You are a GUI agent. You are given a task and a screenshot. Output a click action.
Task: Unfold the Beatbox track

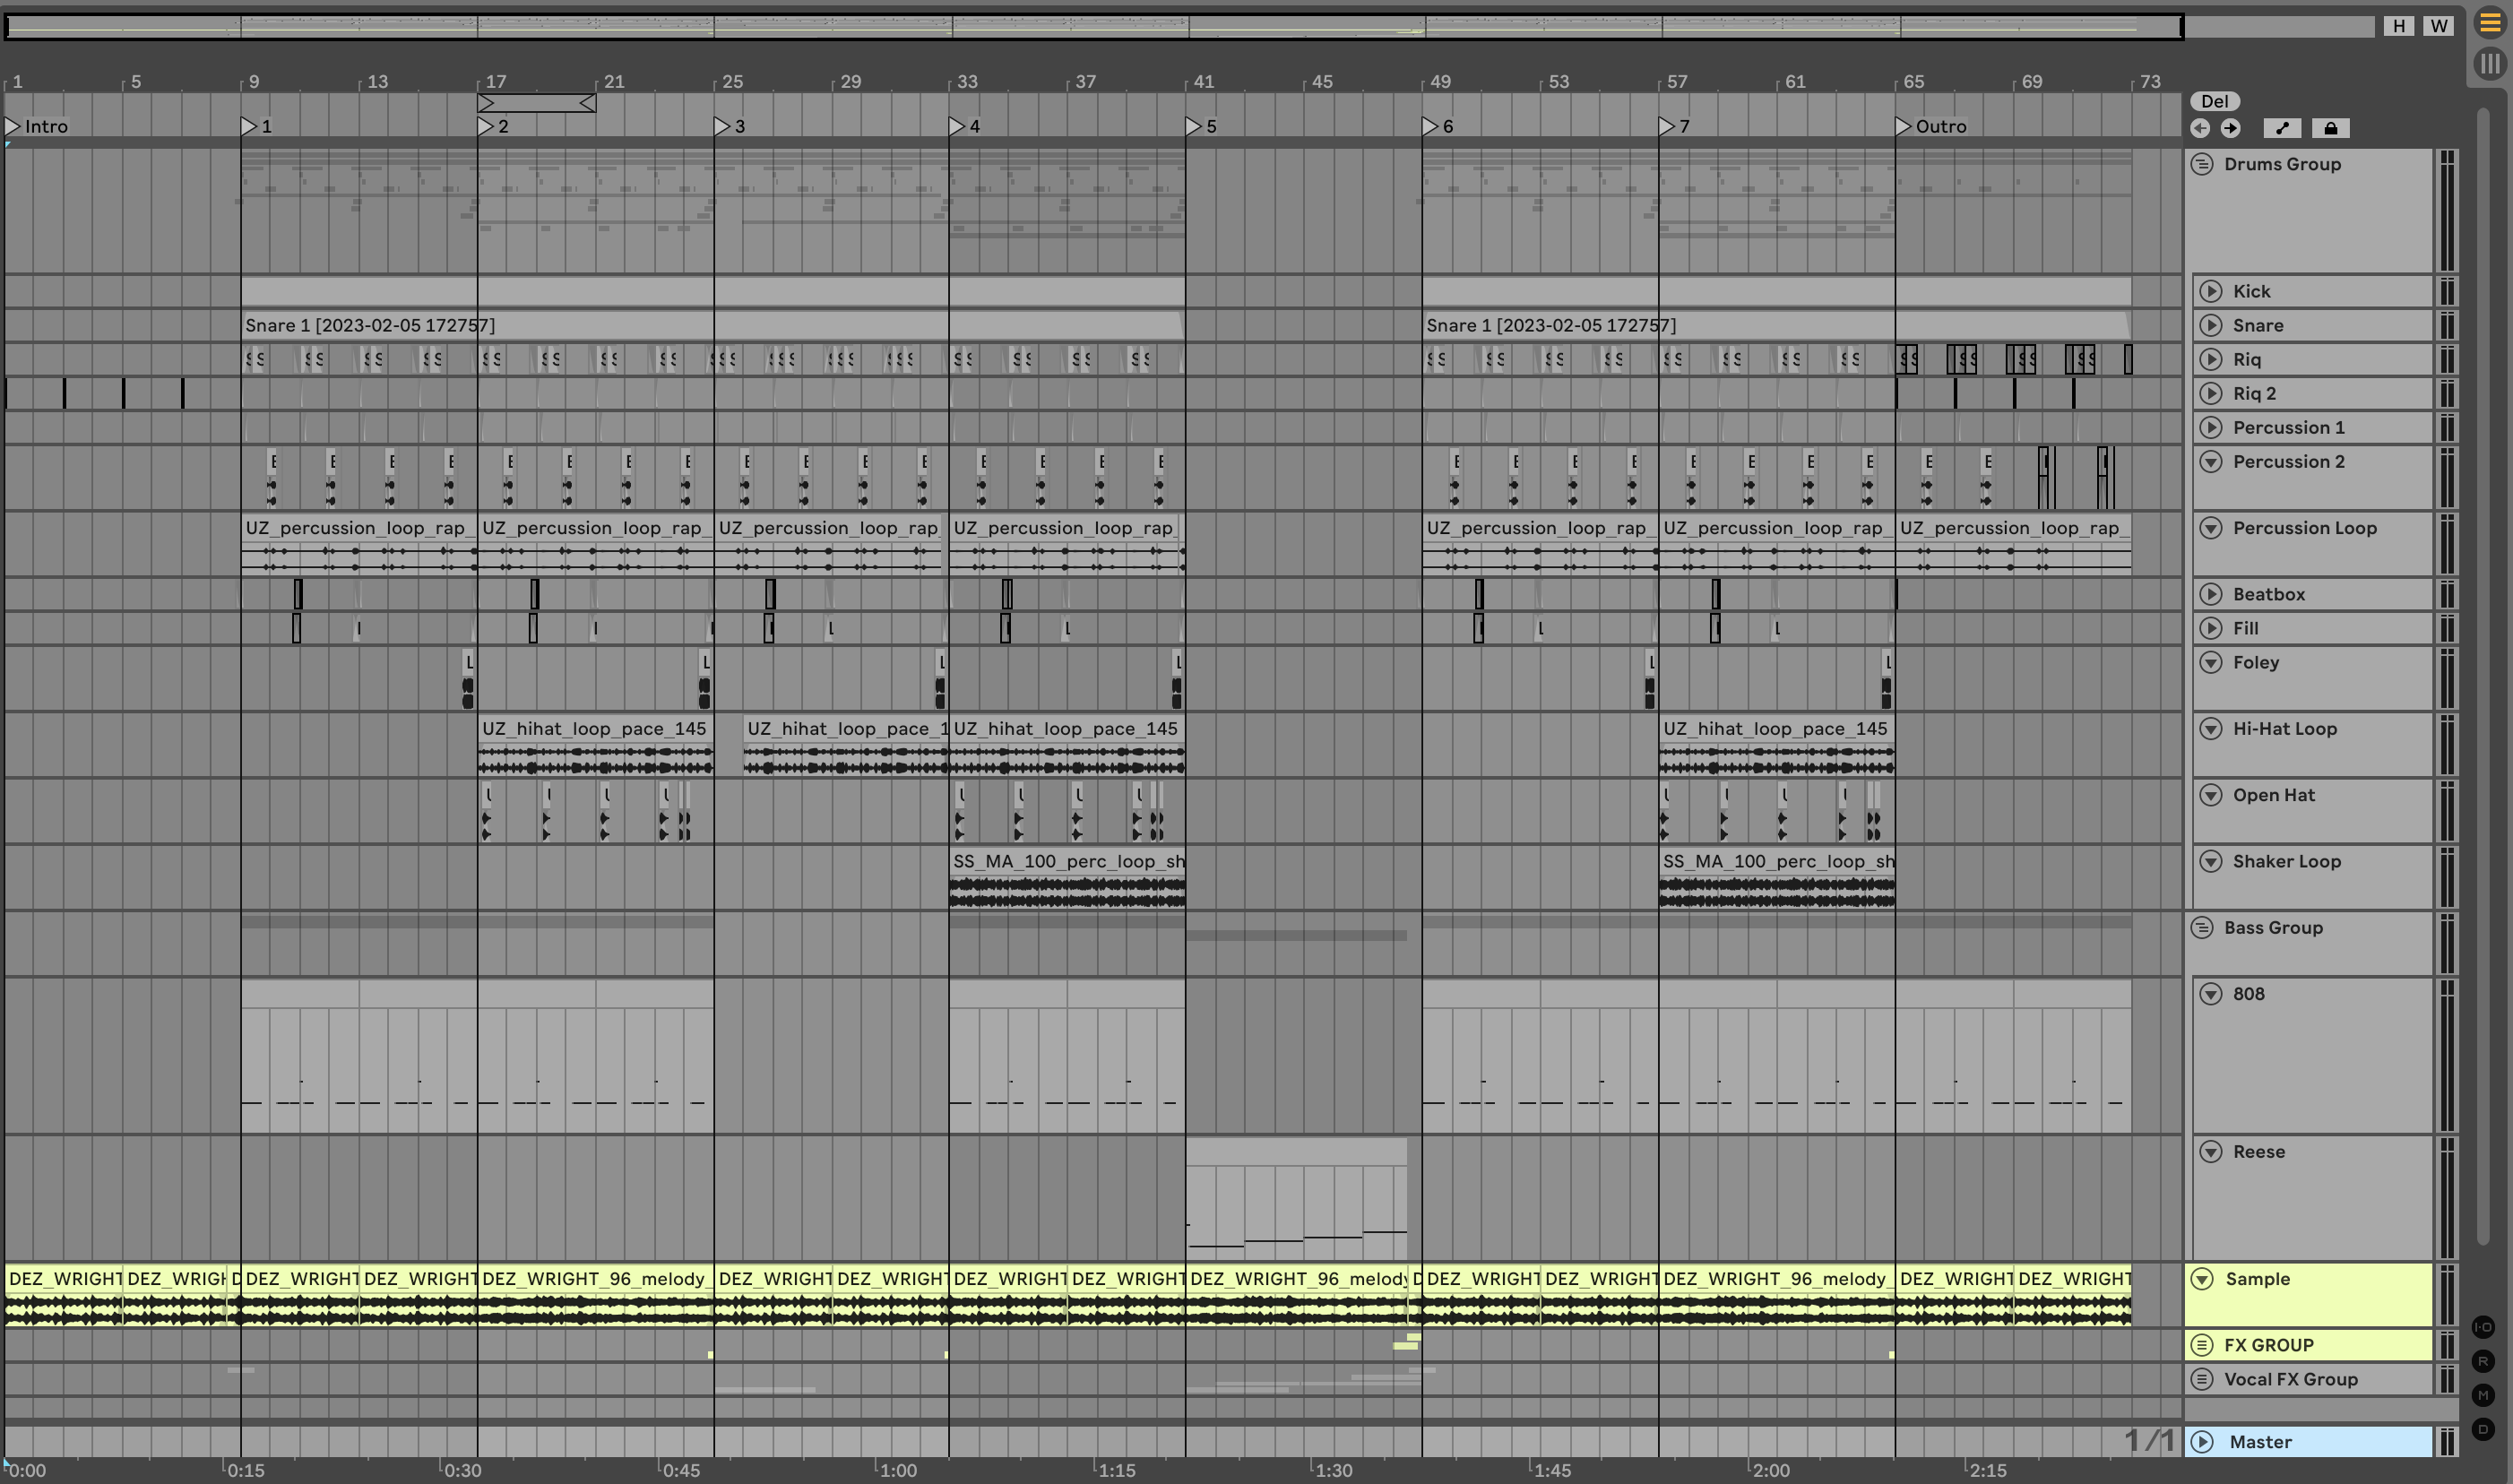point(2211,594)
